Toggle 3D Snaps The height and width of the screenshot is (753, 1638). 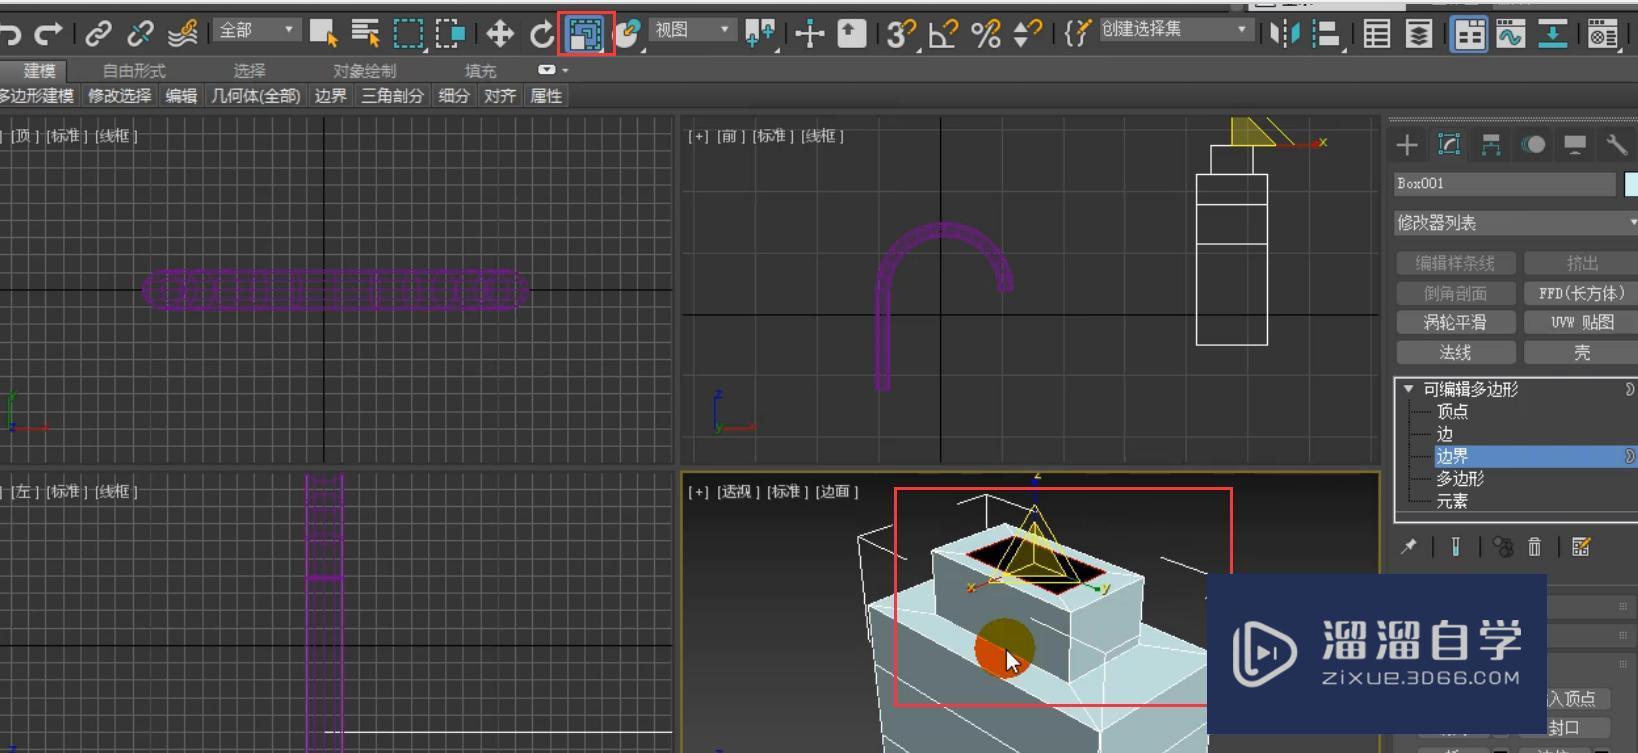pos(900,35)
